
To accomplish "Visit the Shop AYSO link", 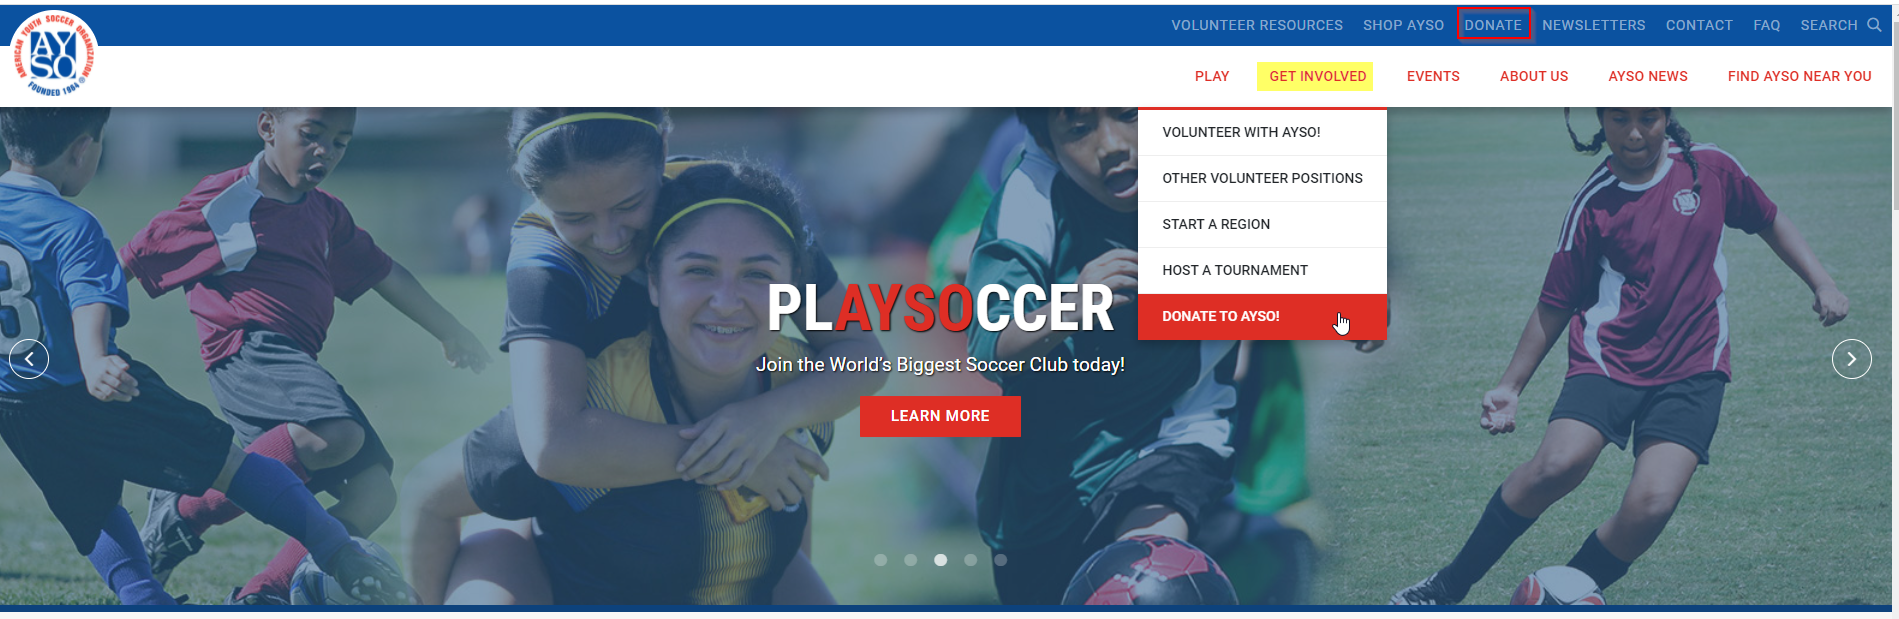I will point(1403,25).
